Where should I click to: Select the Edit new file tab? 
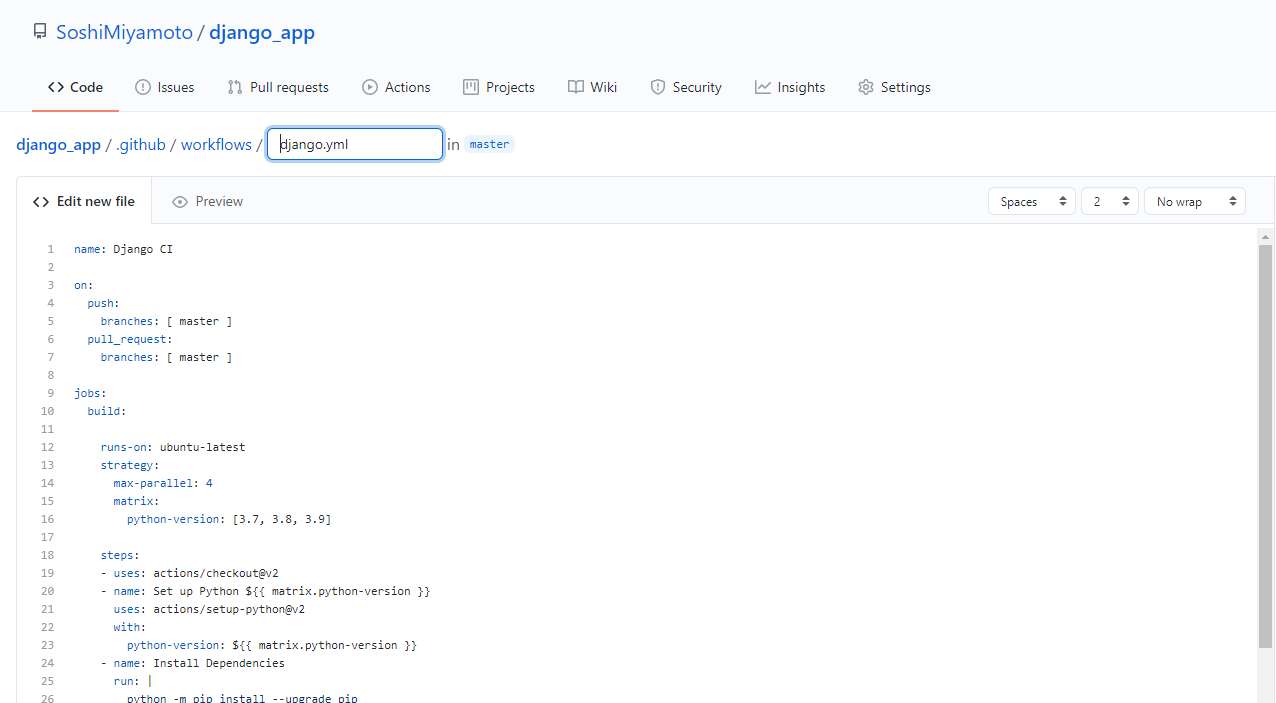pyautogui.click(x=84, y=201)
